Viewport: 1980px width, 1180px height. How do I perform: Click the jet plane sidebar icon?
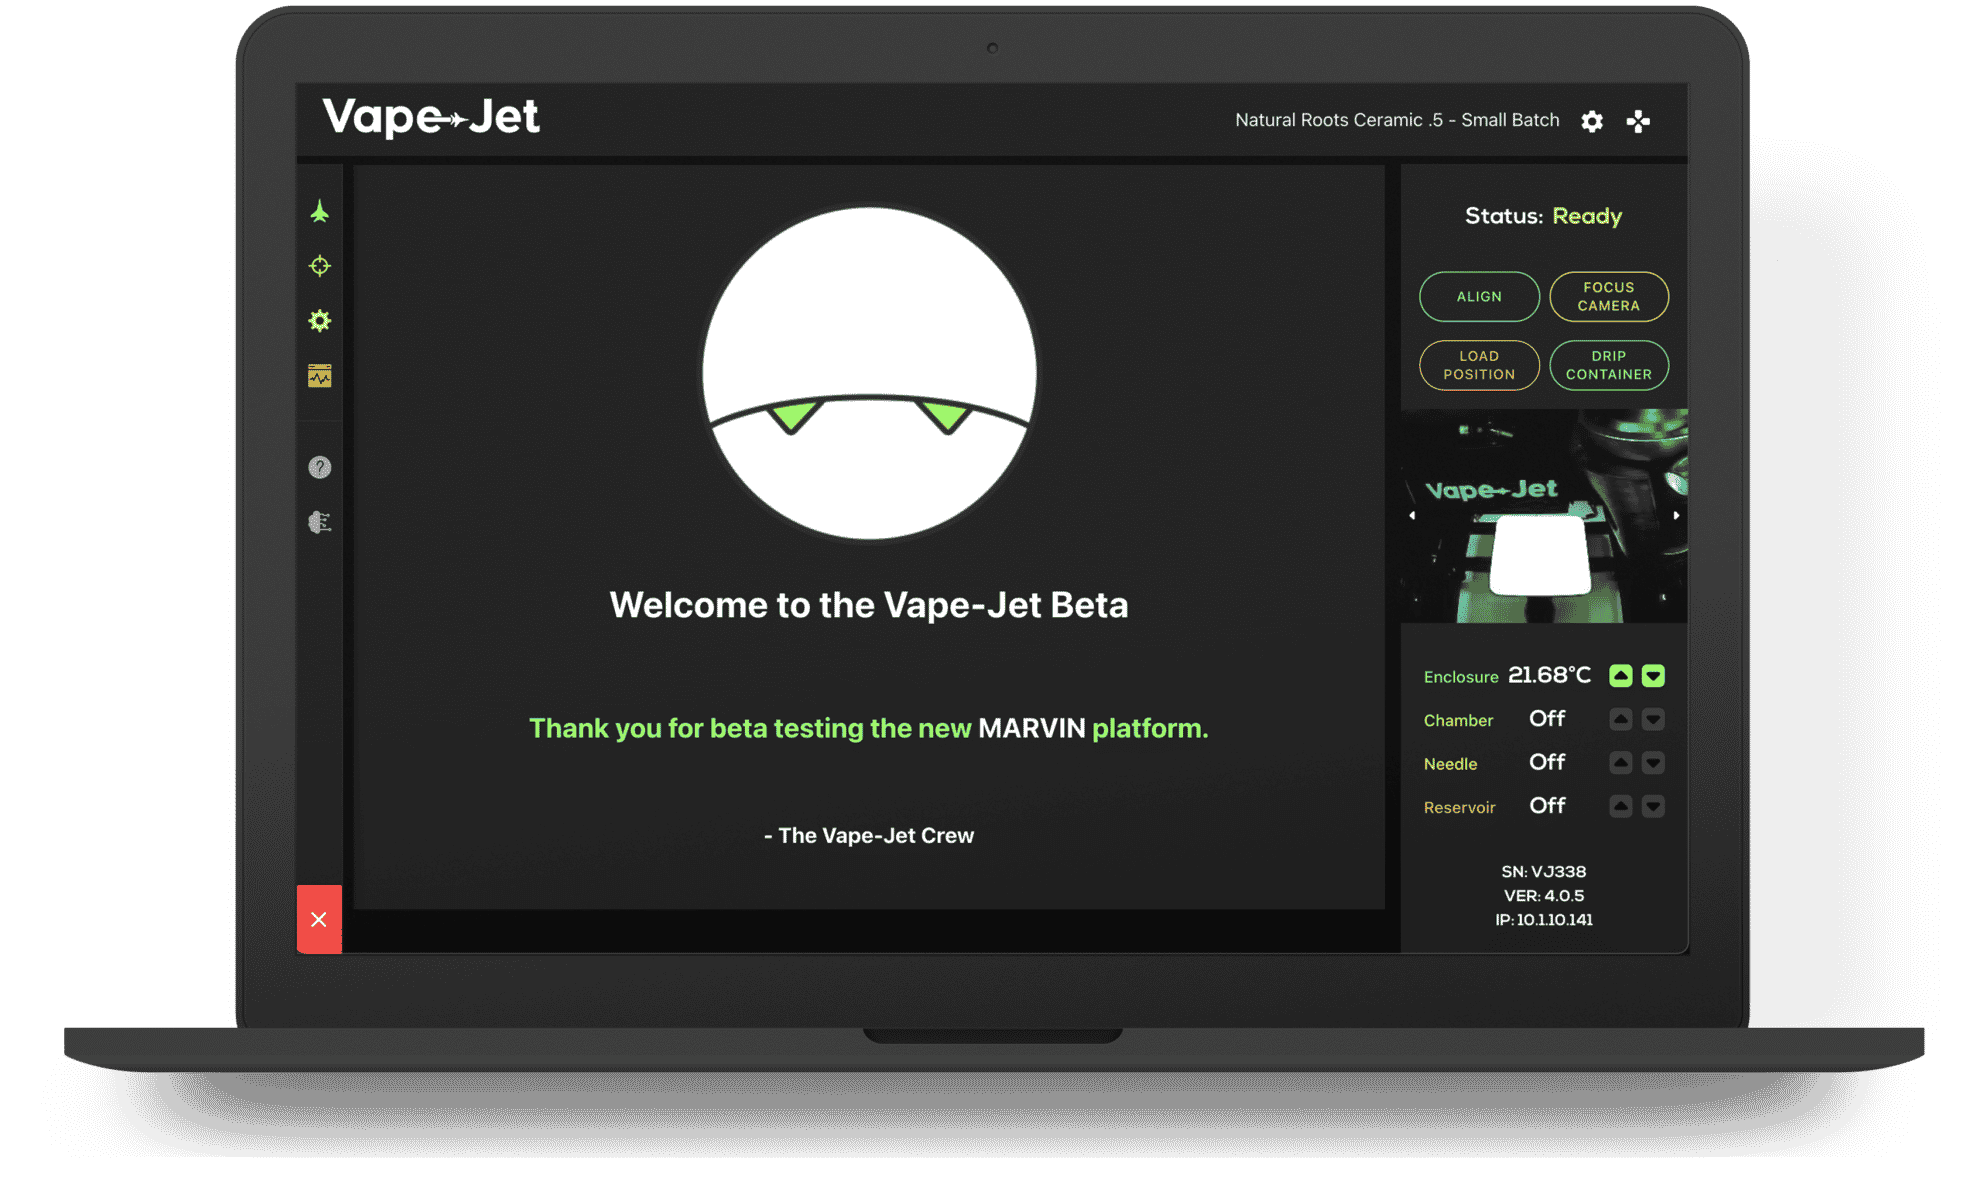click(319, 212)
